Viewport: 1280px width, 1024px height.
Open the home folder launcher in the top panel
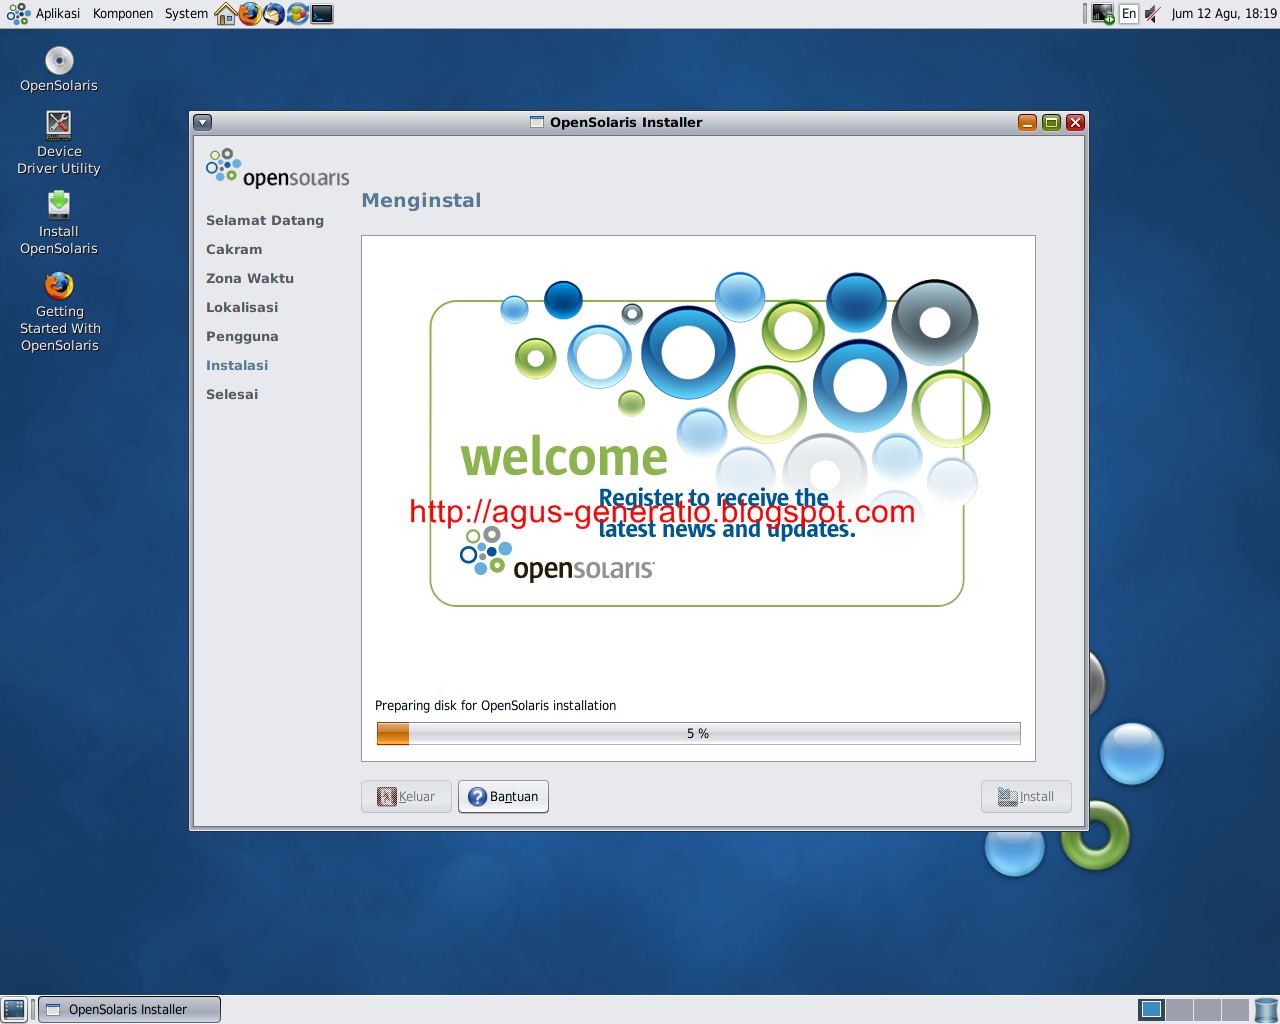point(226,14)
